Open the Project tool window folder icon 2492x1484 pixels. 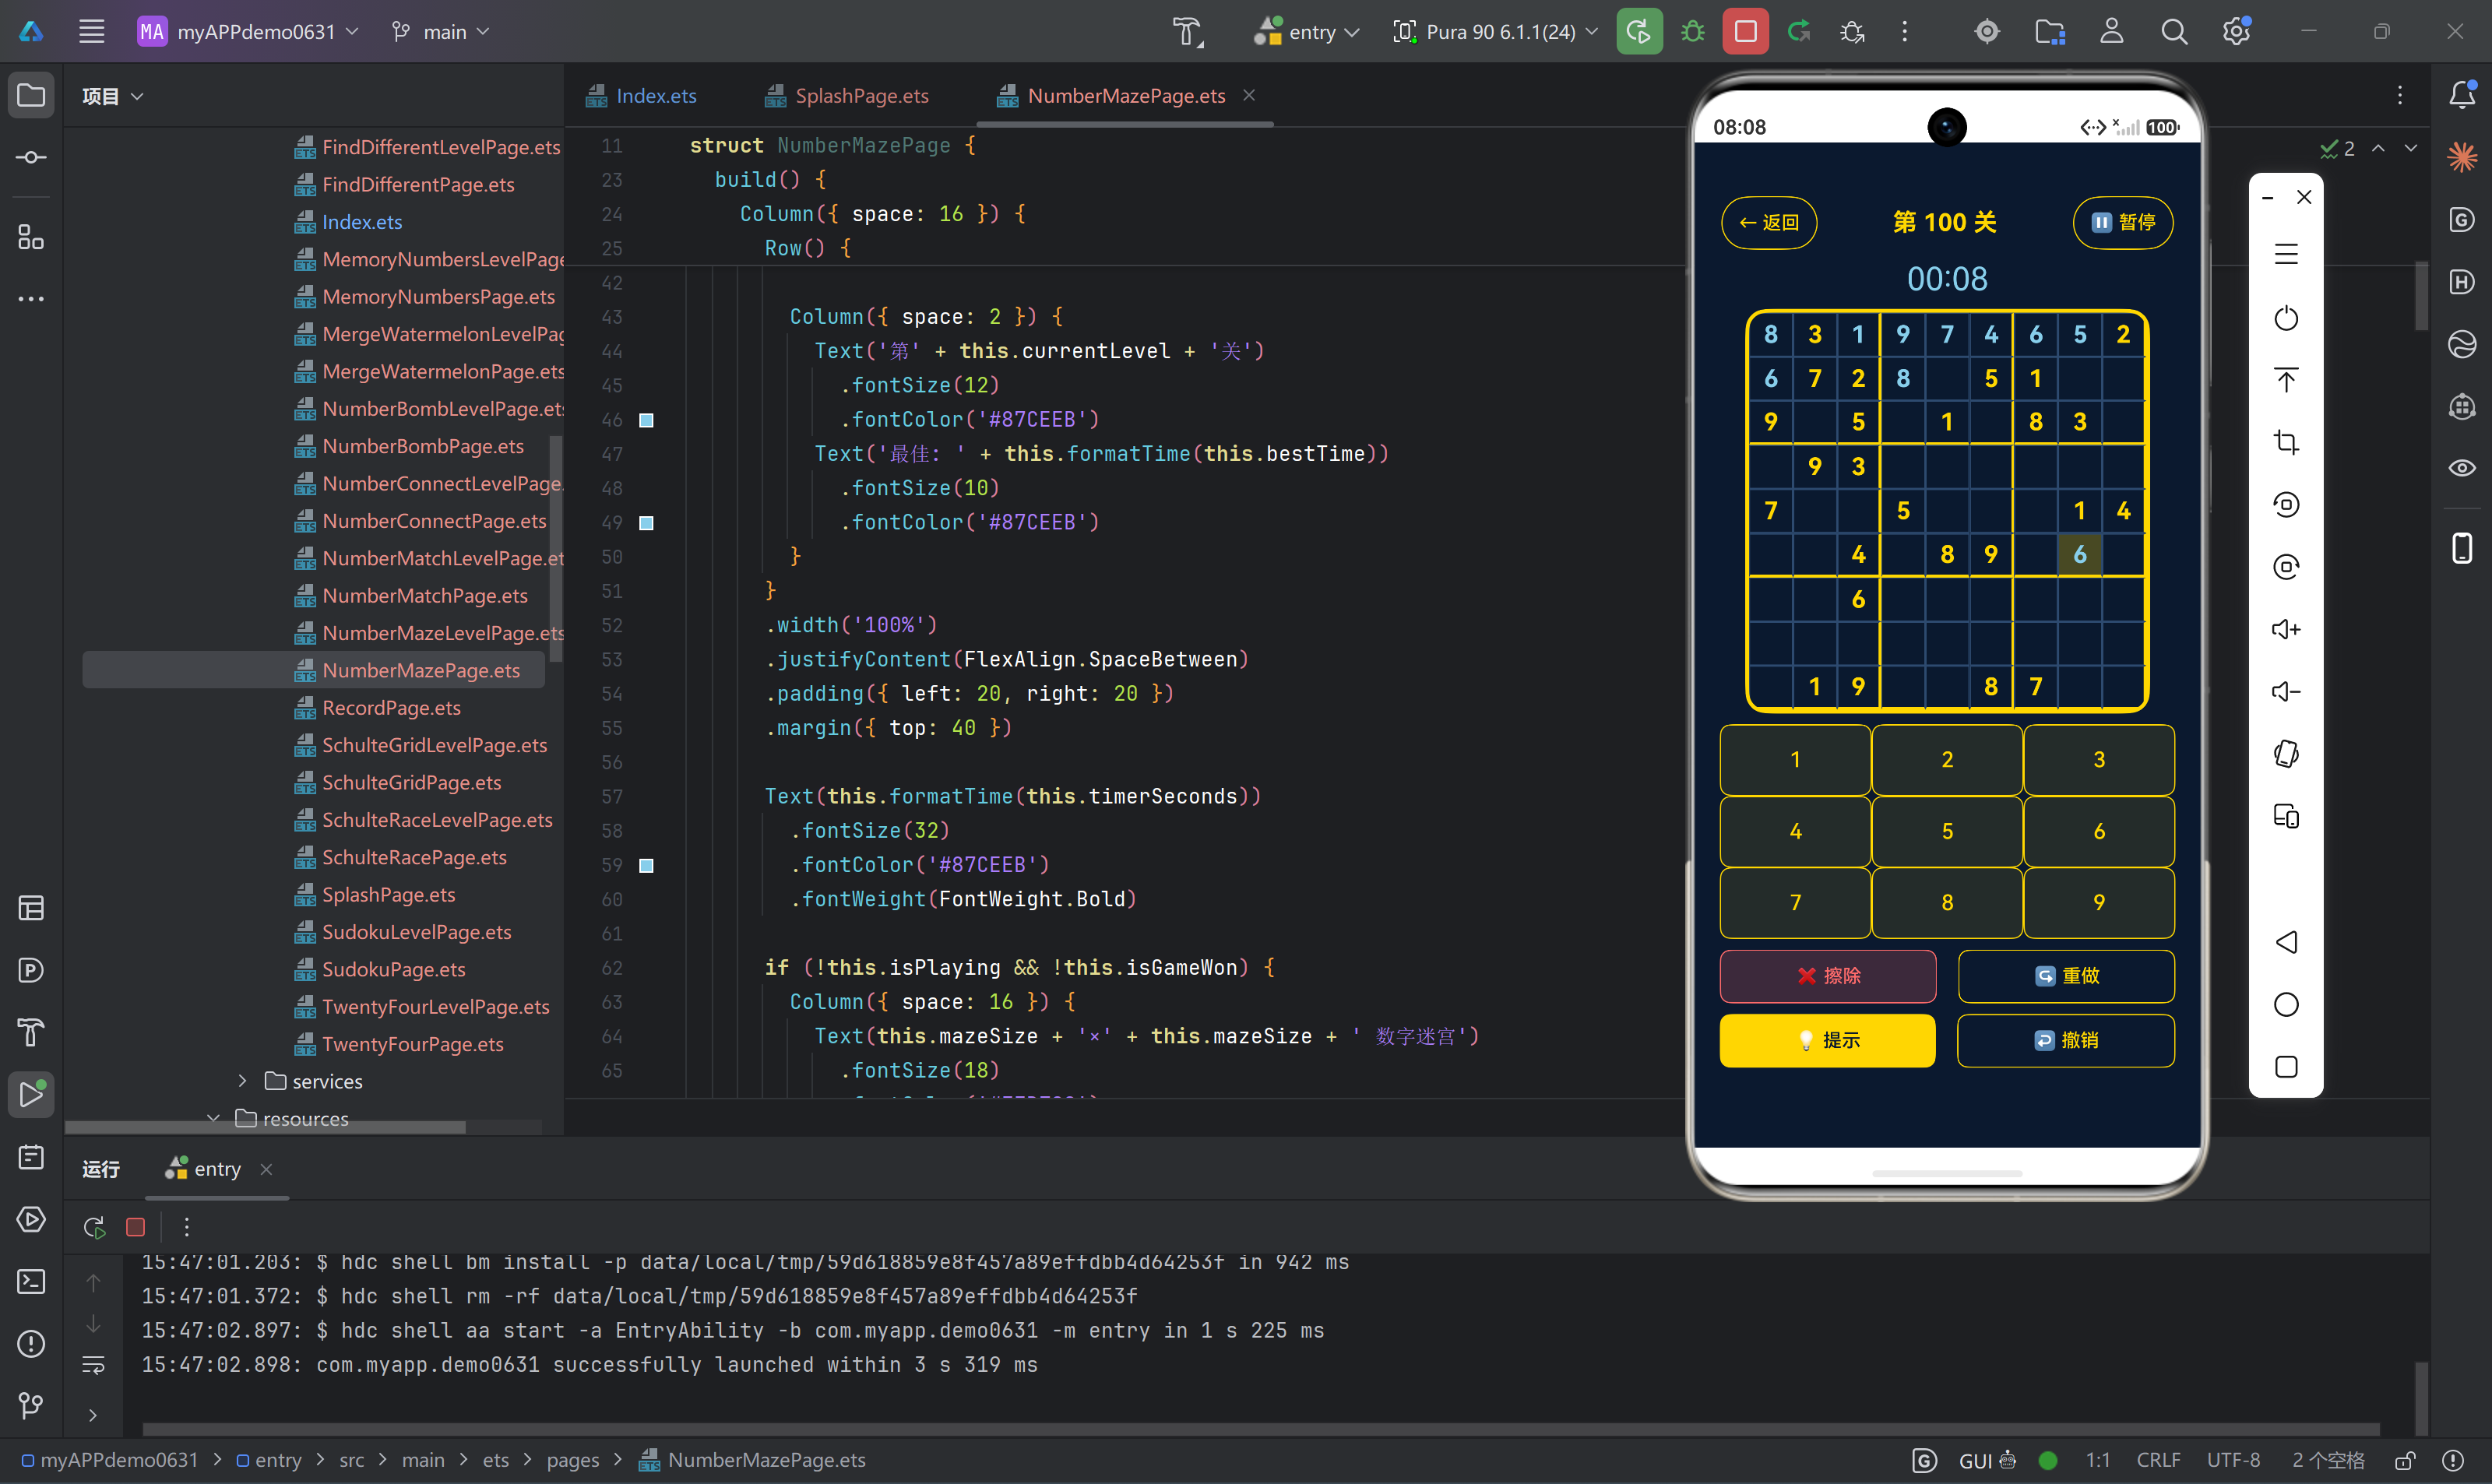pos(31,96)
